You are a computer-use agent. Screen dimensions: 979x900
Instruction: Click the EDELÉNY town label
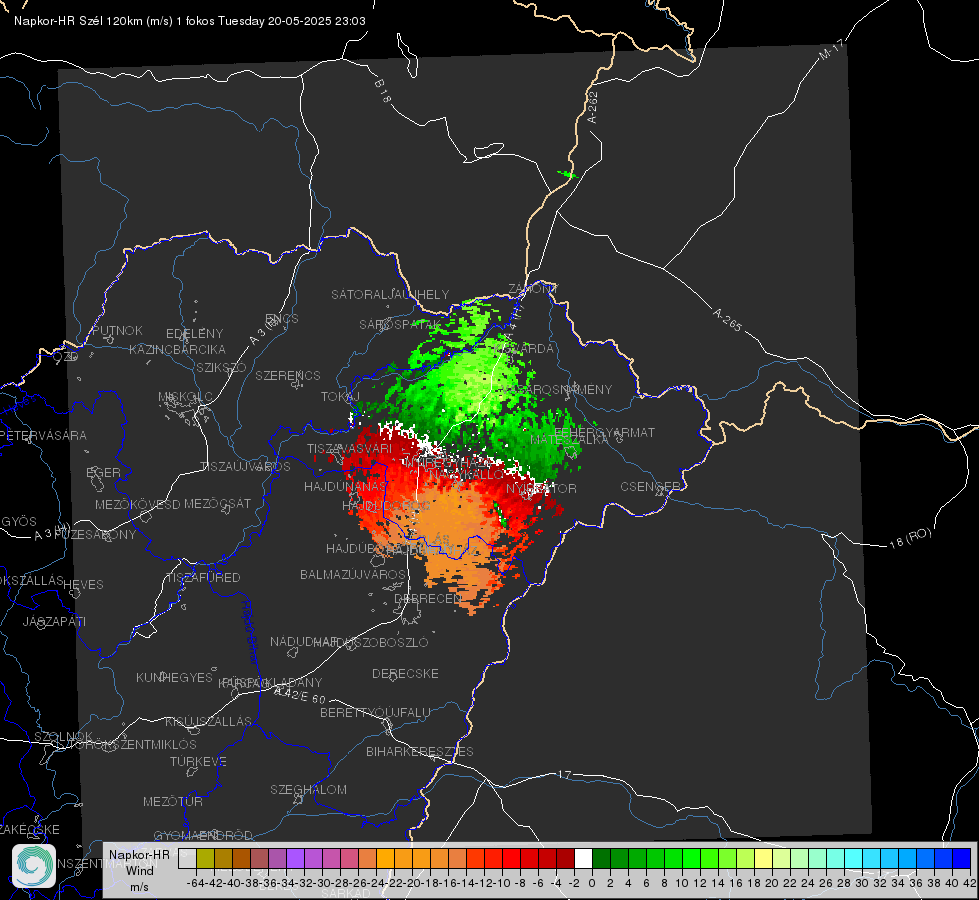pyautogui.click(x=194, y=334)
